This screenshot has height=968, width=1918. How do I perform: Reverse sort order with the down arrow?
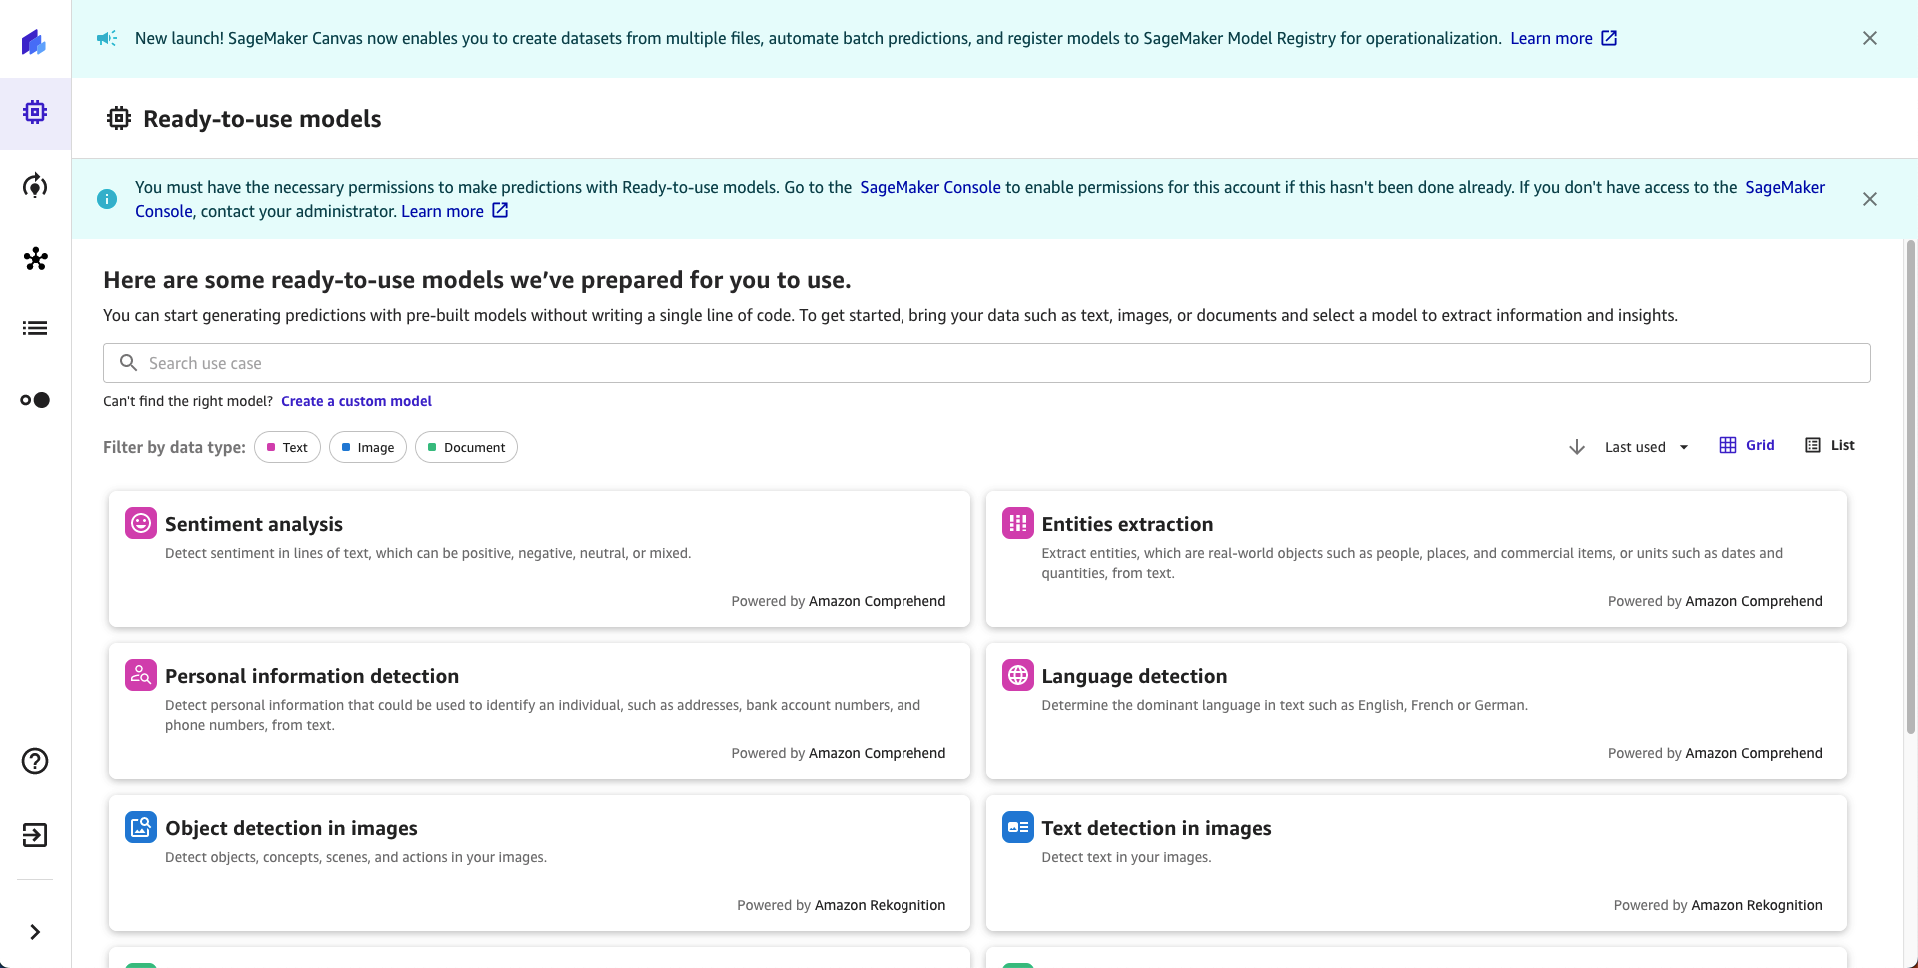pyautogui.click(x=1577, y=447)
